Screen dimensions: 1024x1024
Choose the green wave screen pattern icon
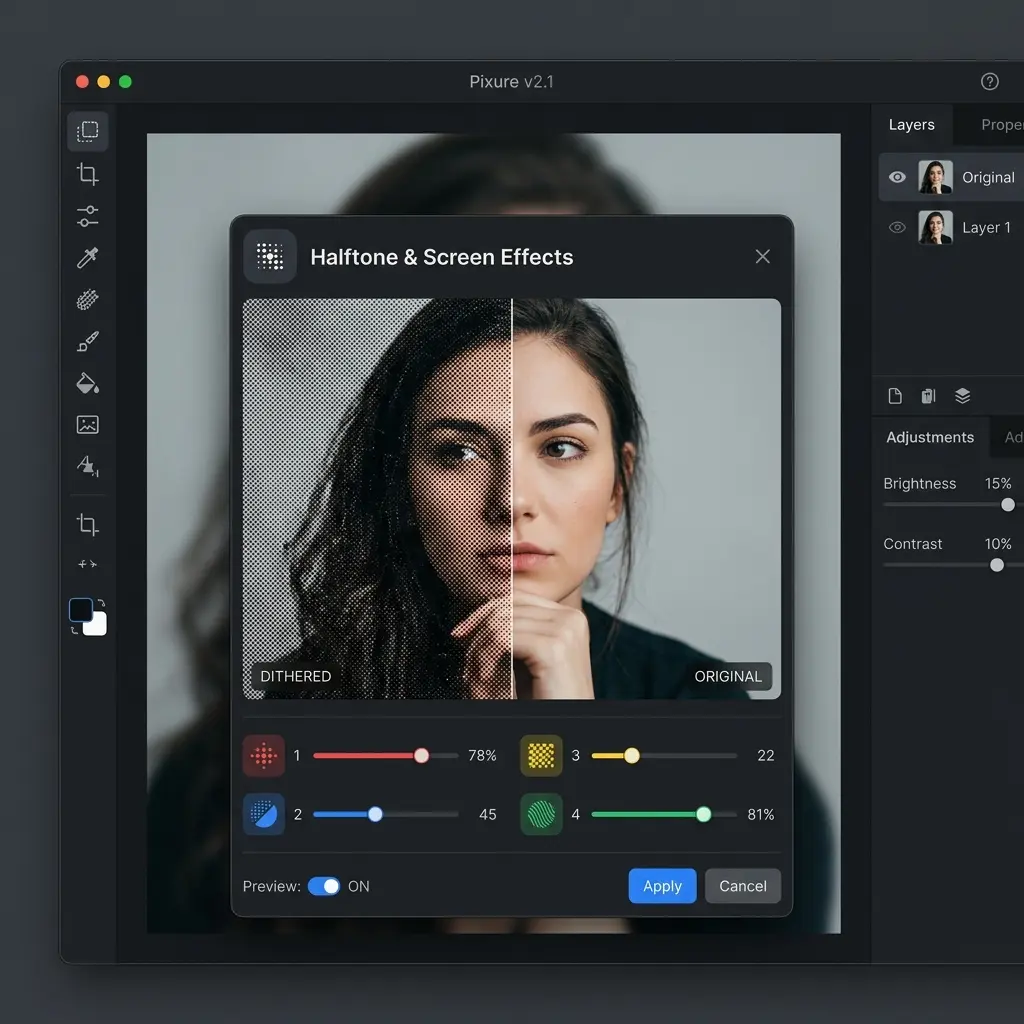(x=541, y=814)
